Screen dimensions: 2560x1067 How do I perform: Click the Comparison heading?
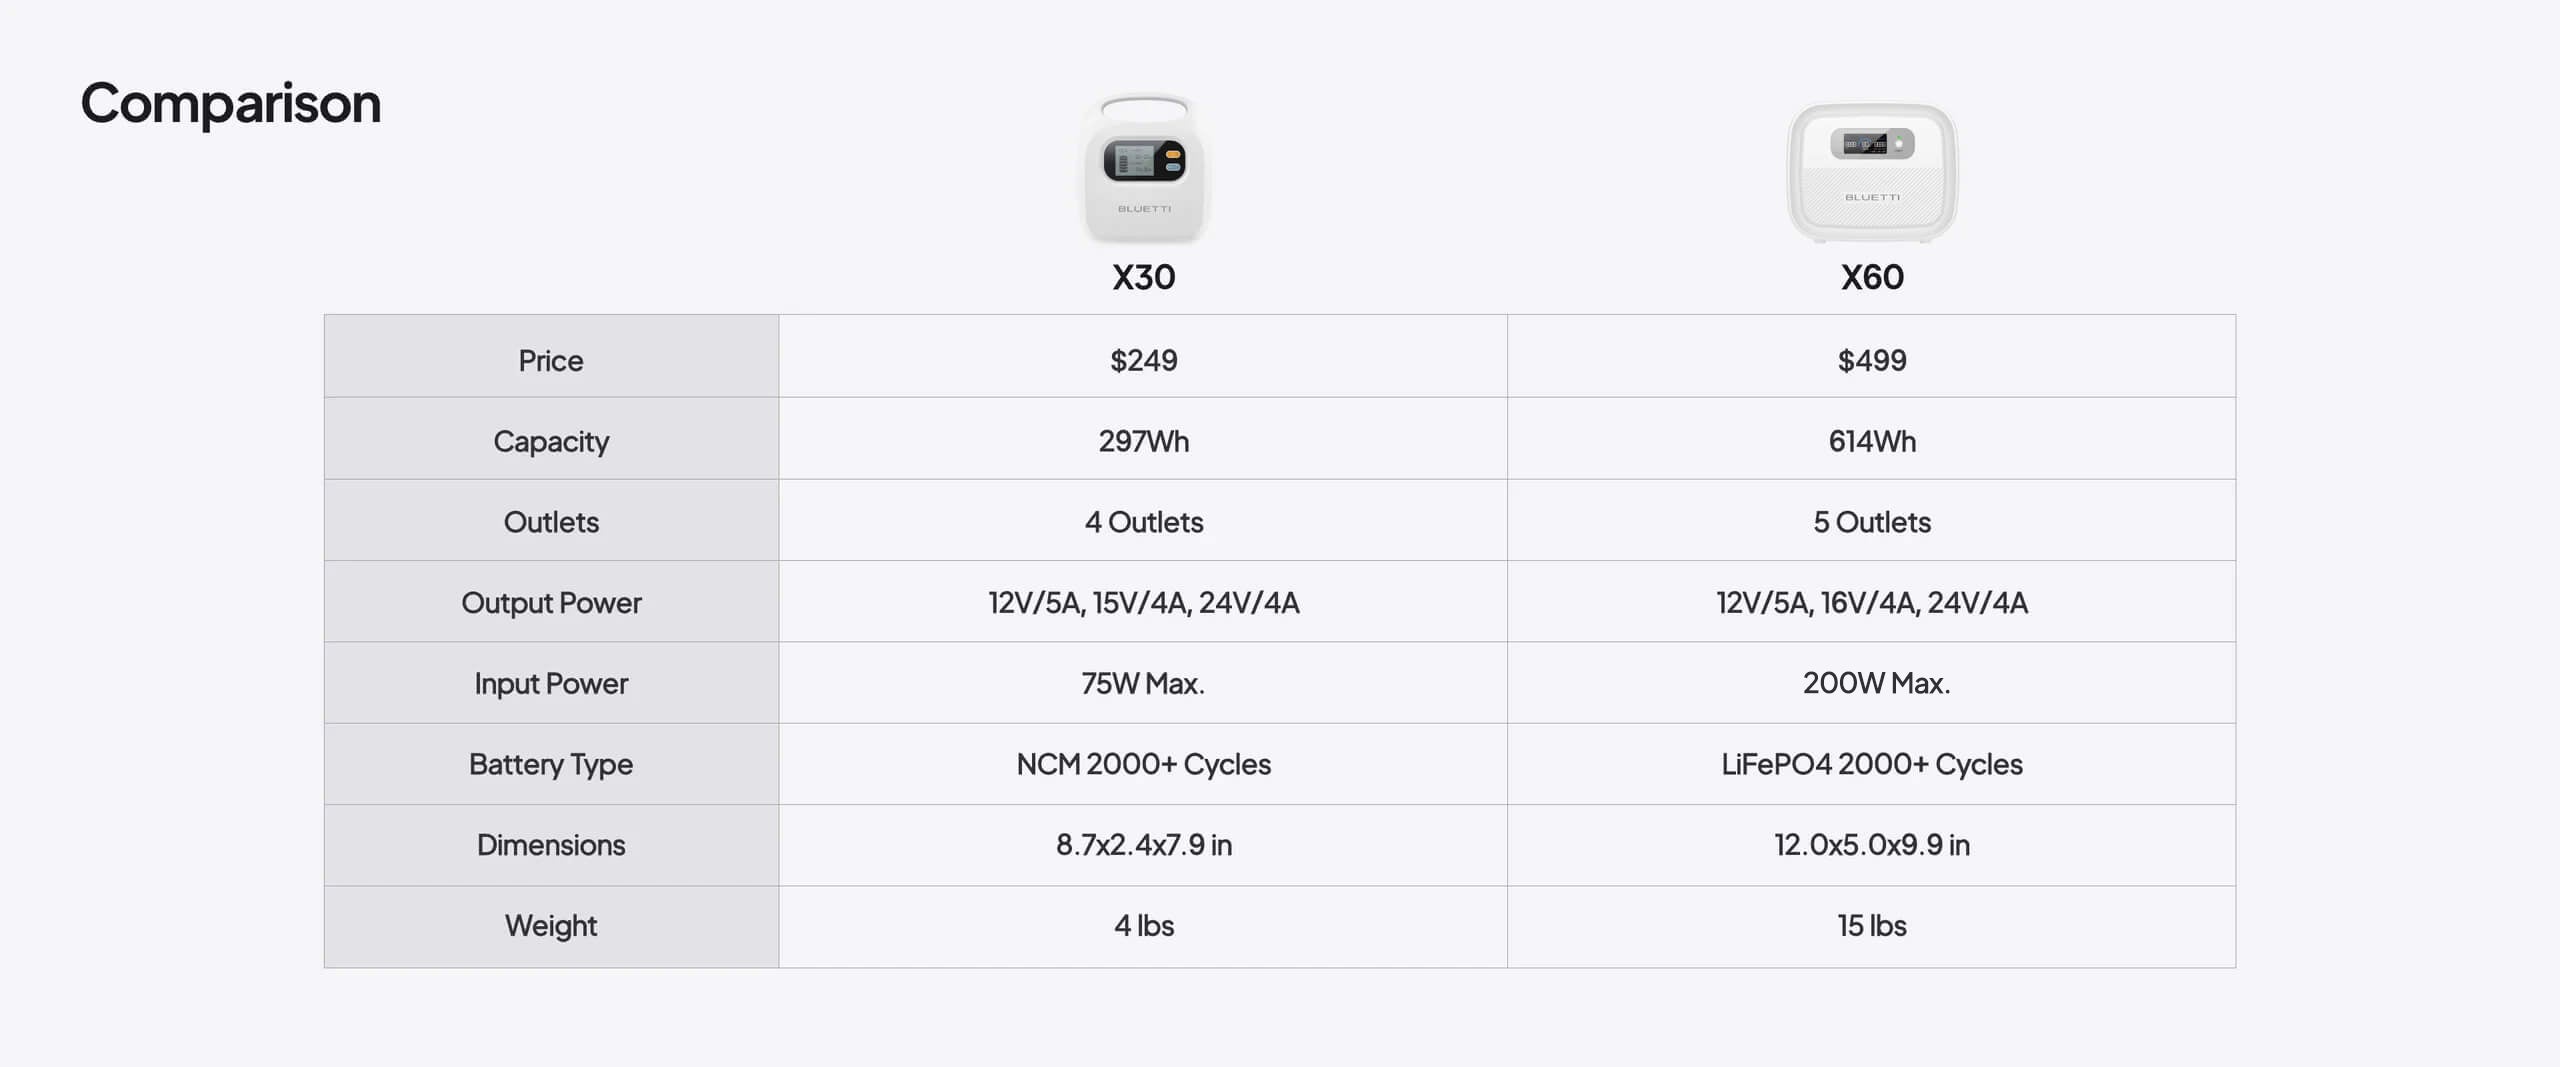pos(231,103)
